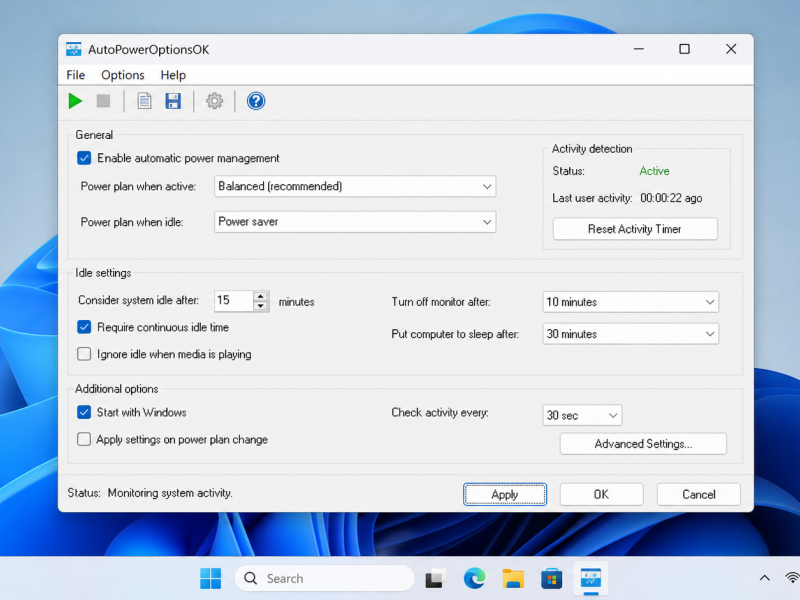Close the AutoPowerOptionsOK window
Viewport: 800px width, 600px height.
click(731, 49)
